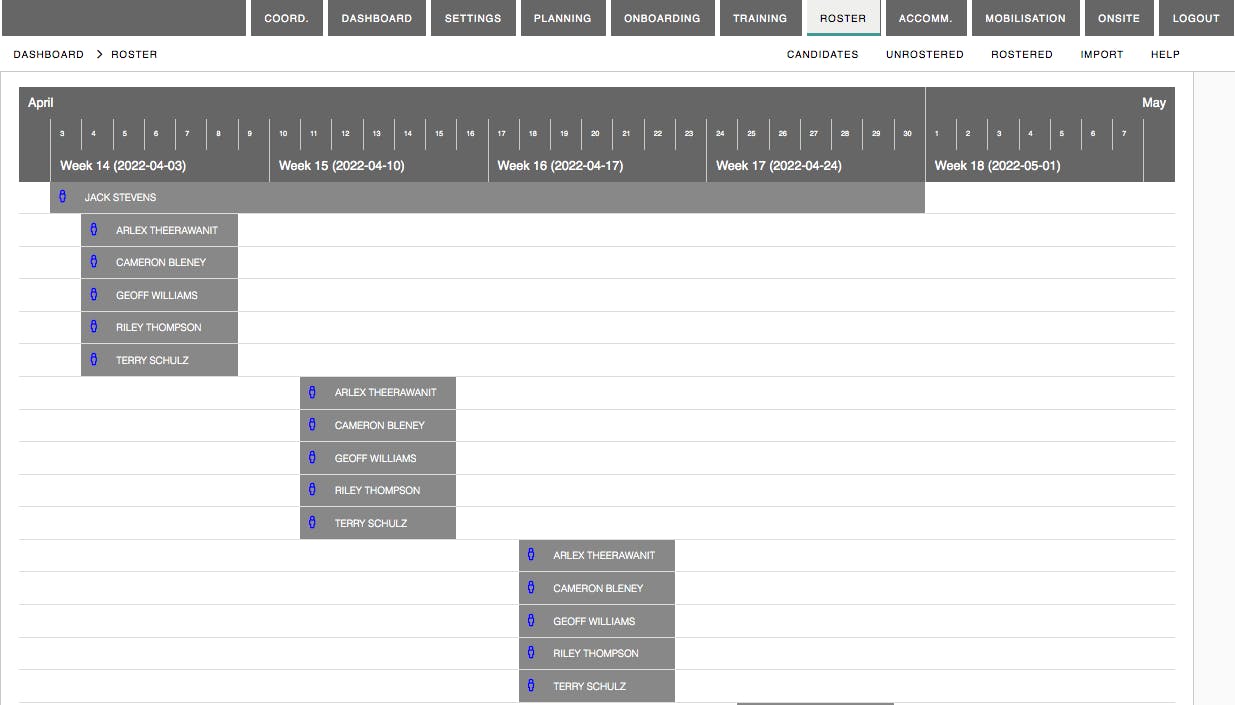Click Terry Schulz's icon in Week 16
The image size is (1235, 705).
pos(531,686)
